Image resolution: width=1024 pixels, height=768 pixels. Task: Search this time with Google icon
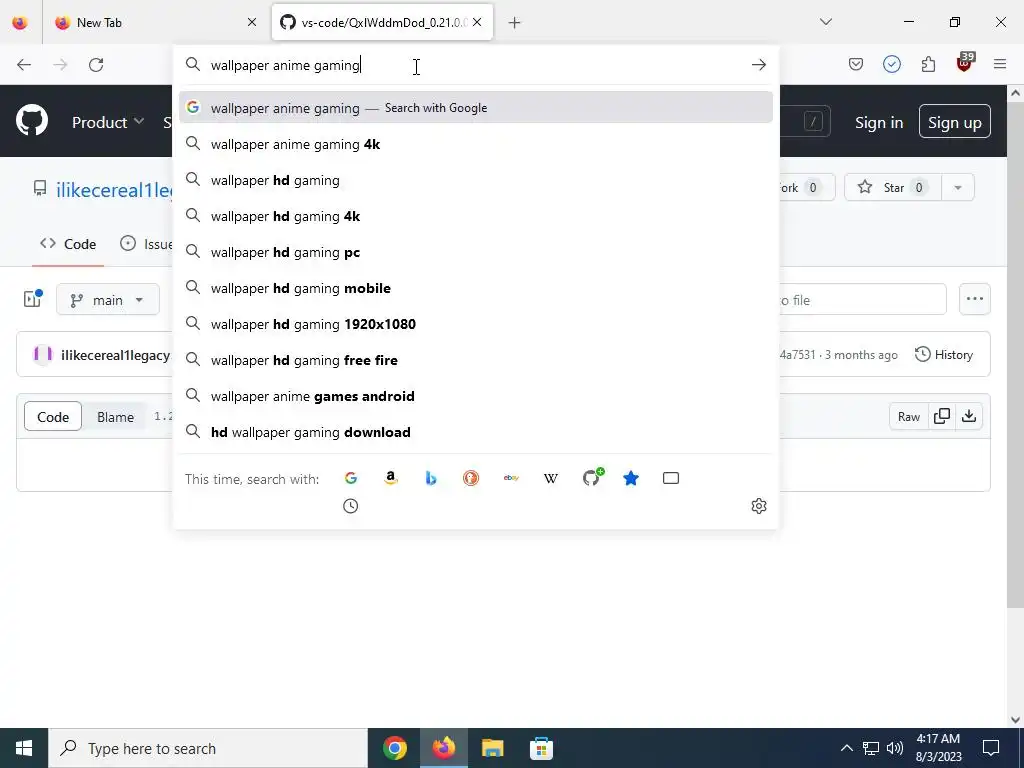tap(351, 478)
